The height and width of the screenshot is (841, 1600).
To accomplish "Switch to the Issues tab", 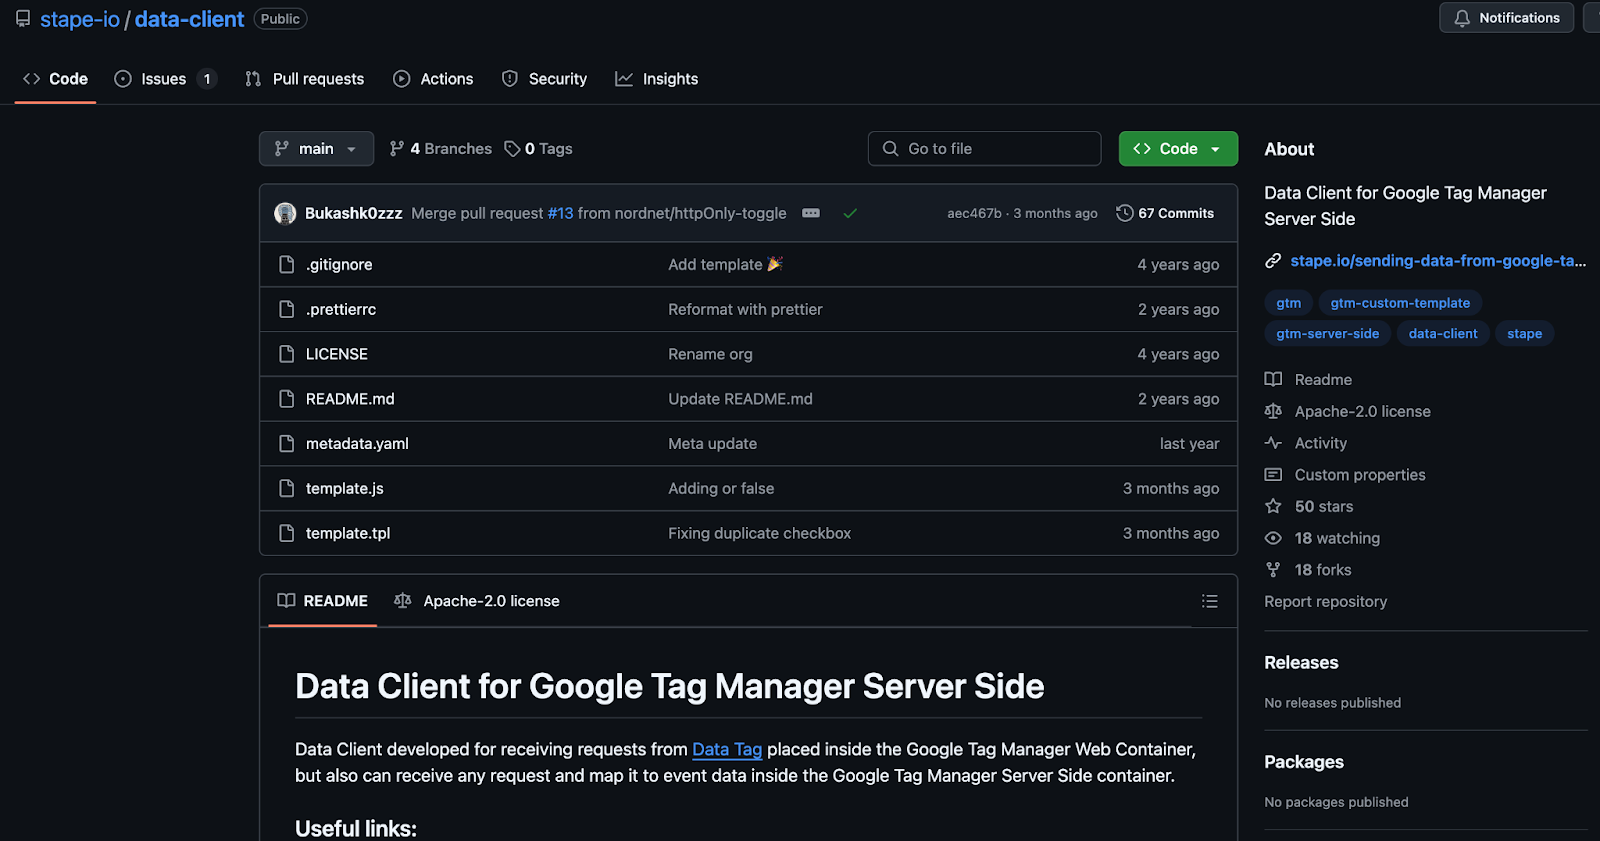I will pos(165,79).
